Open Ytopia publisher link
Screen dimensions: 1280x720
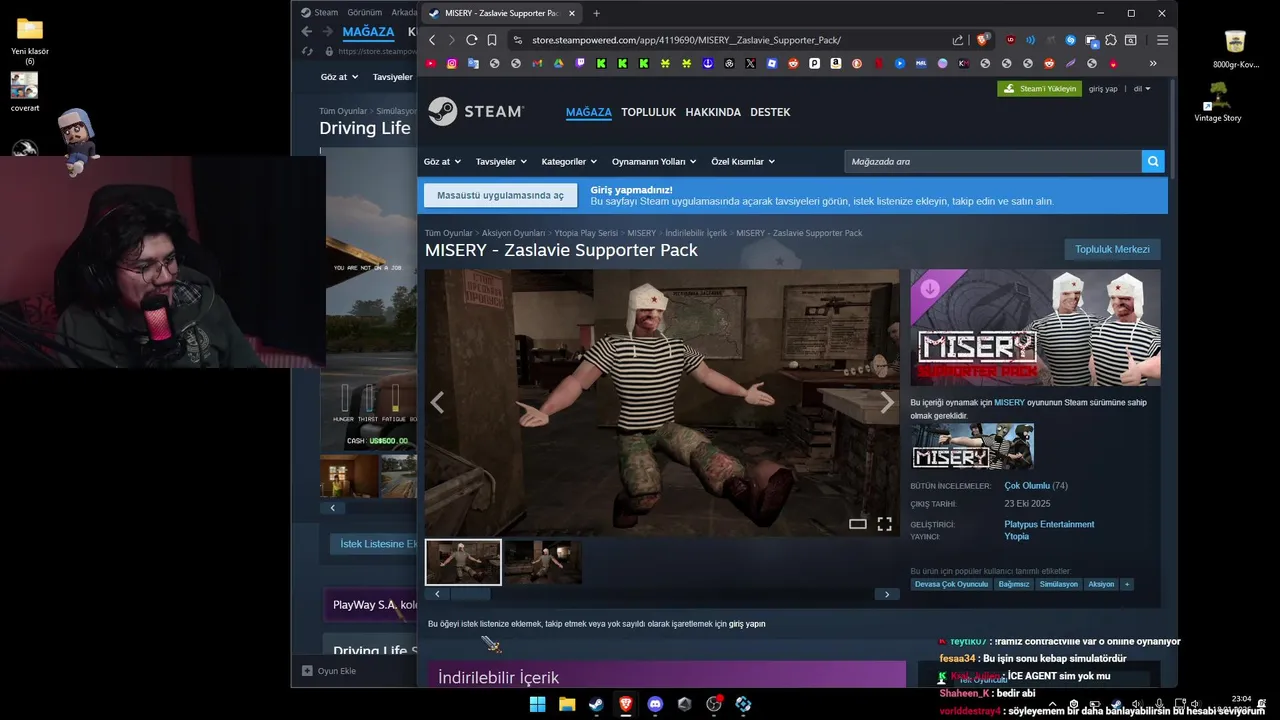click(x=1016, y=536)
